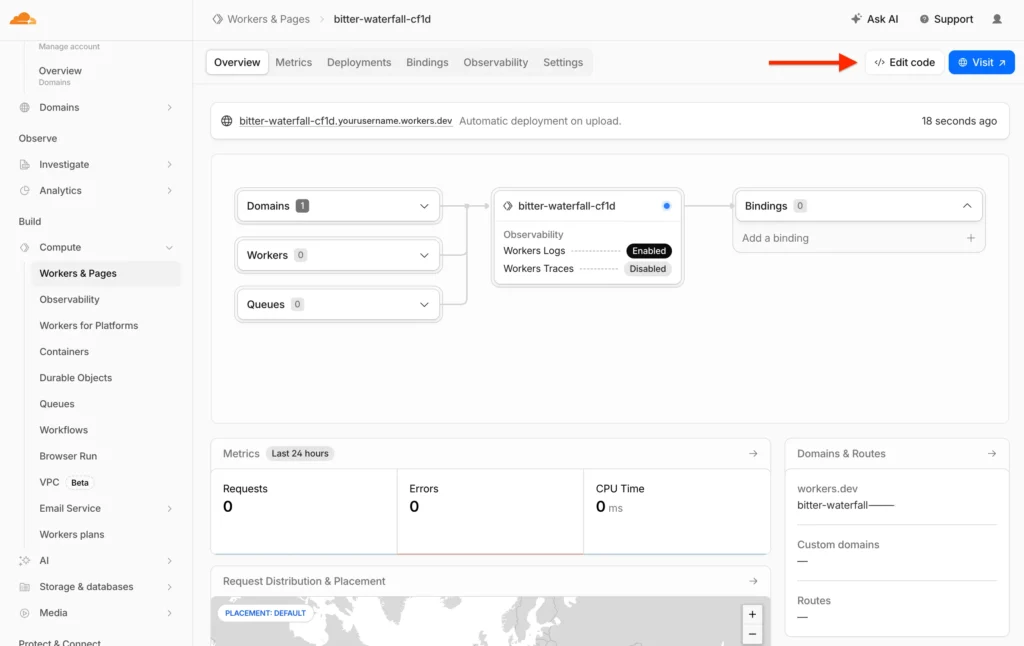The image size is (1024, 646).
Task: Click the blue Visit button
Action: [982, 62]
